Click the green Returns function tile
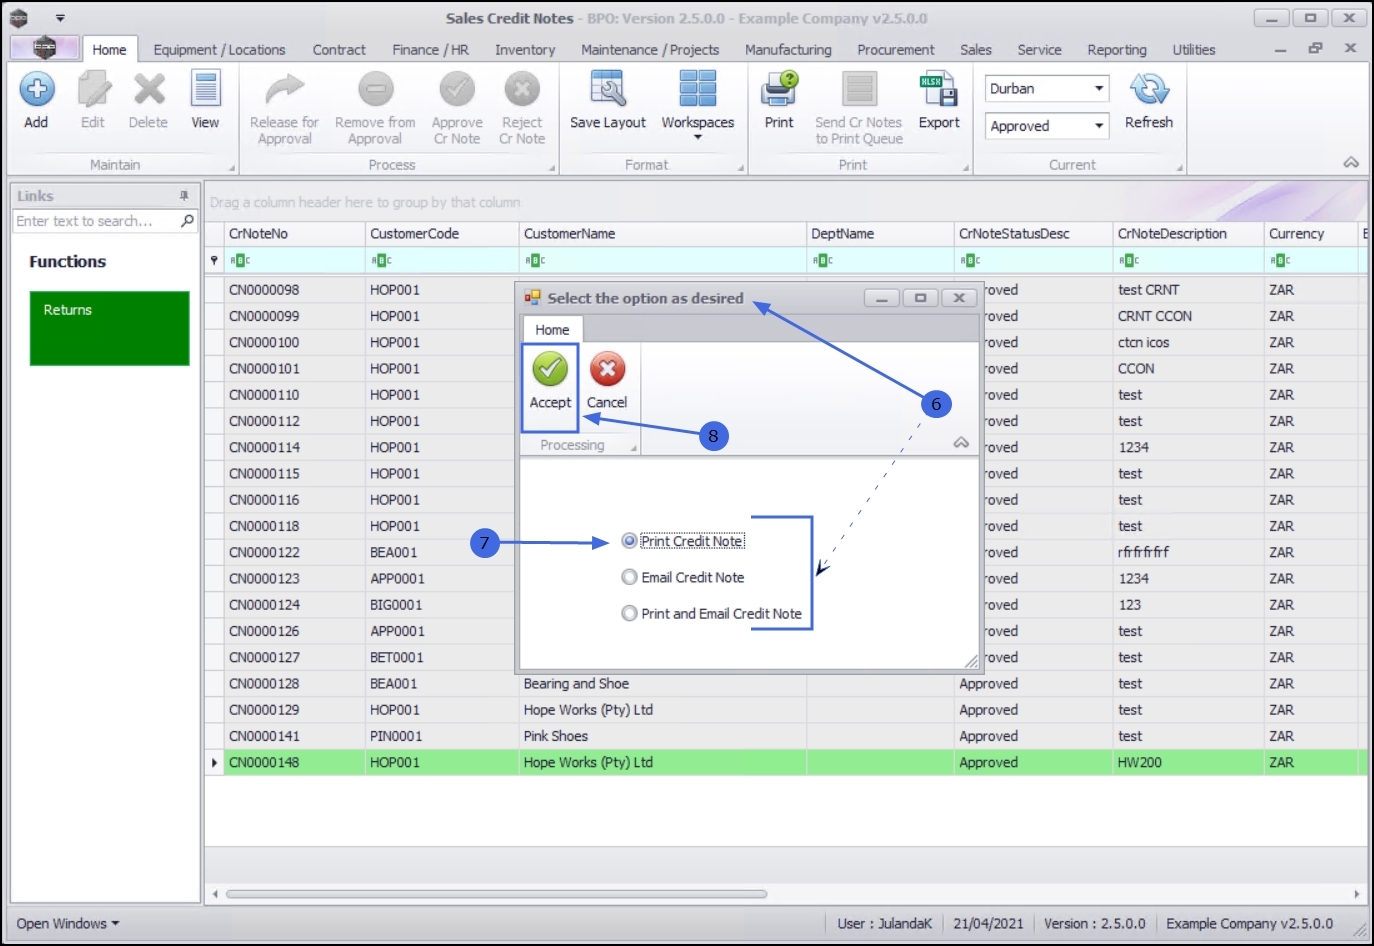 [109, 328]
